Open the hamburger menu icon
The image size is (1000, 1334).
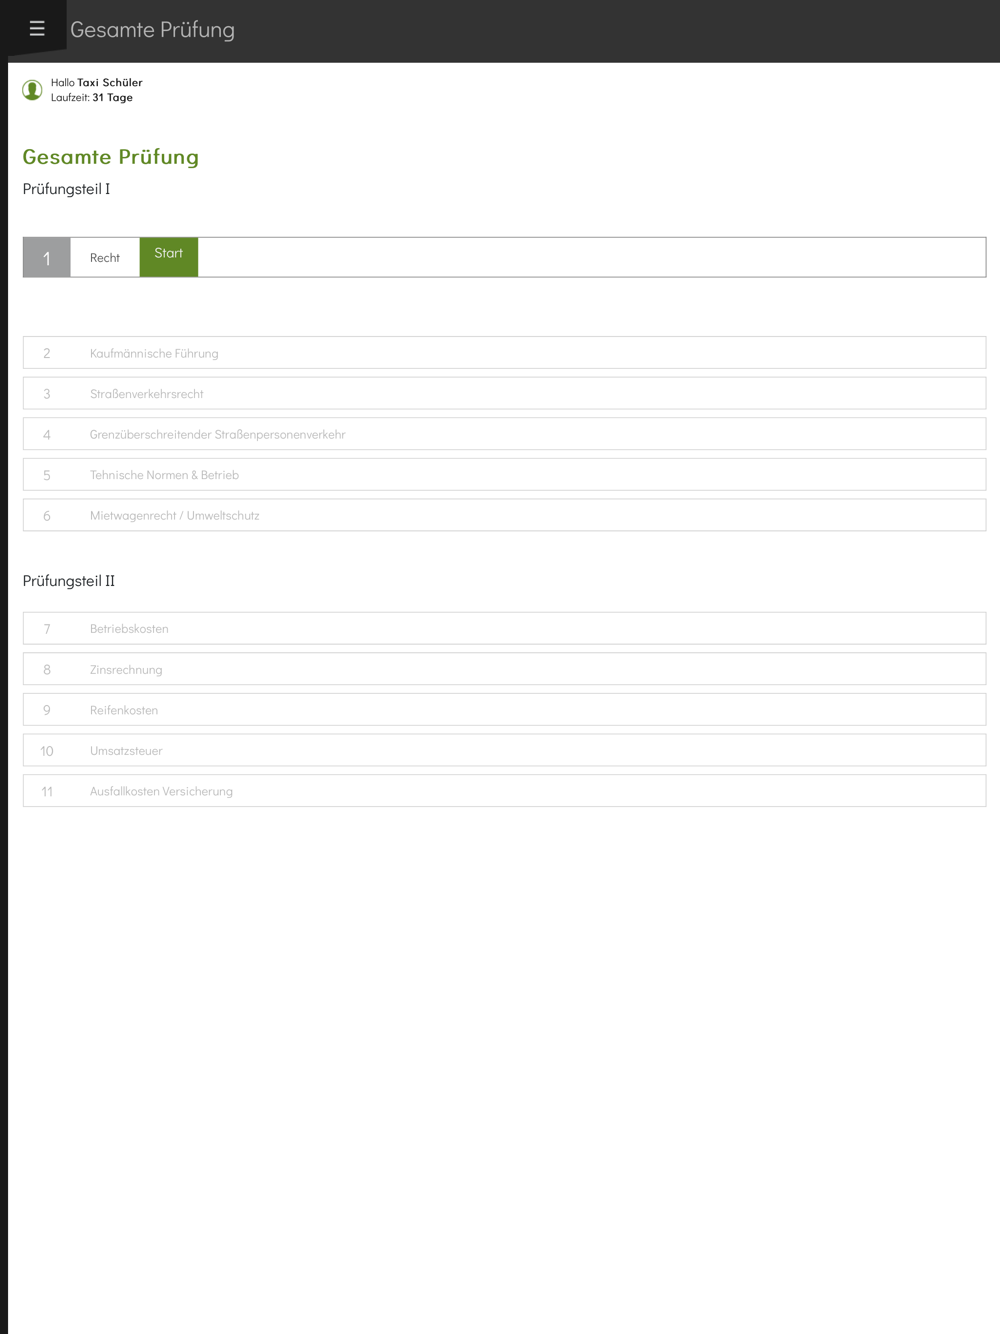point(37,29)
